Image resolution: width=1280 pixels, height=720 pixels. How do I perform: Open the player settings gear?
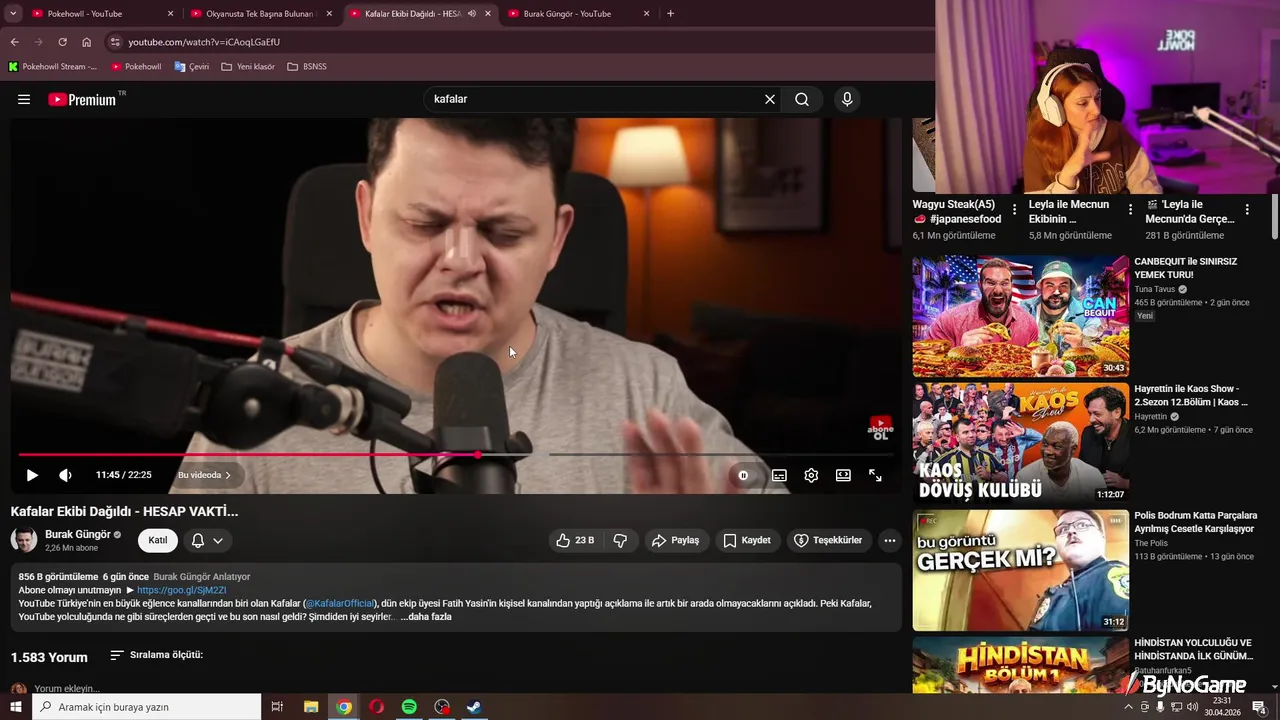811,475
